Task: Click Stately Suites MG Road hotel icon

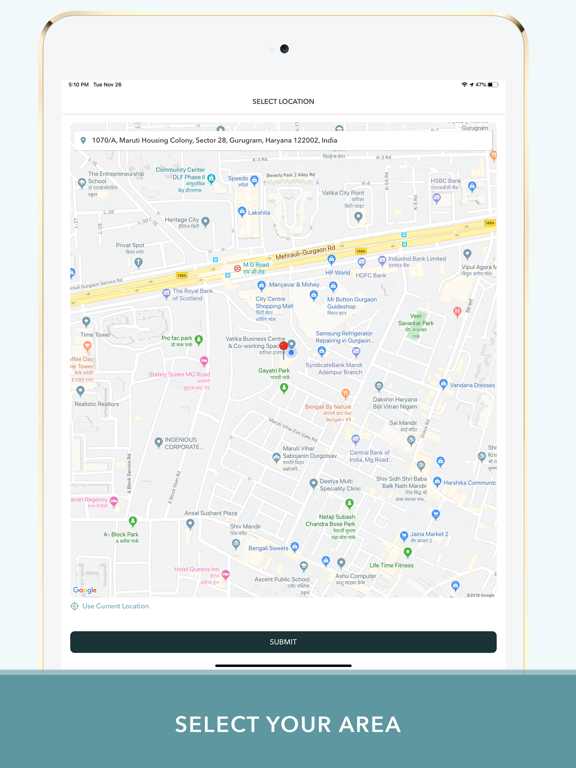Action: pyautogui.click(x=204, y=361)
